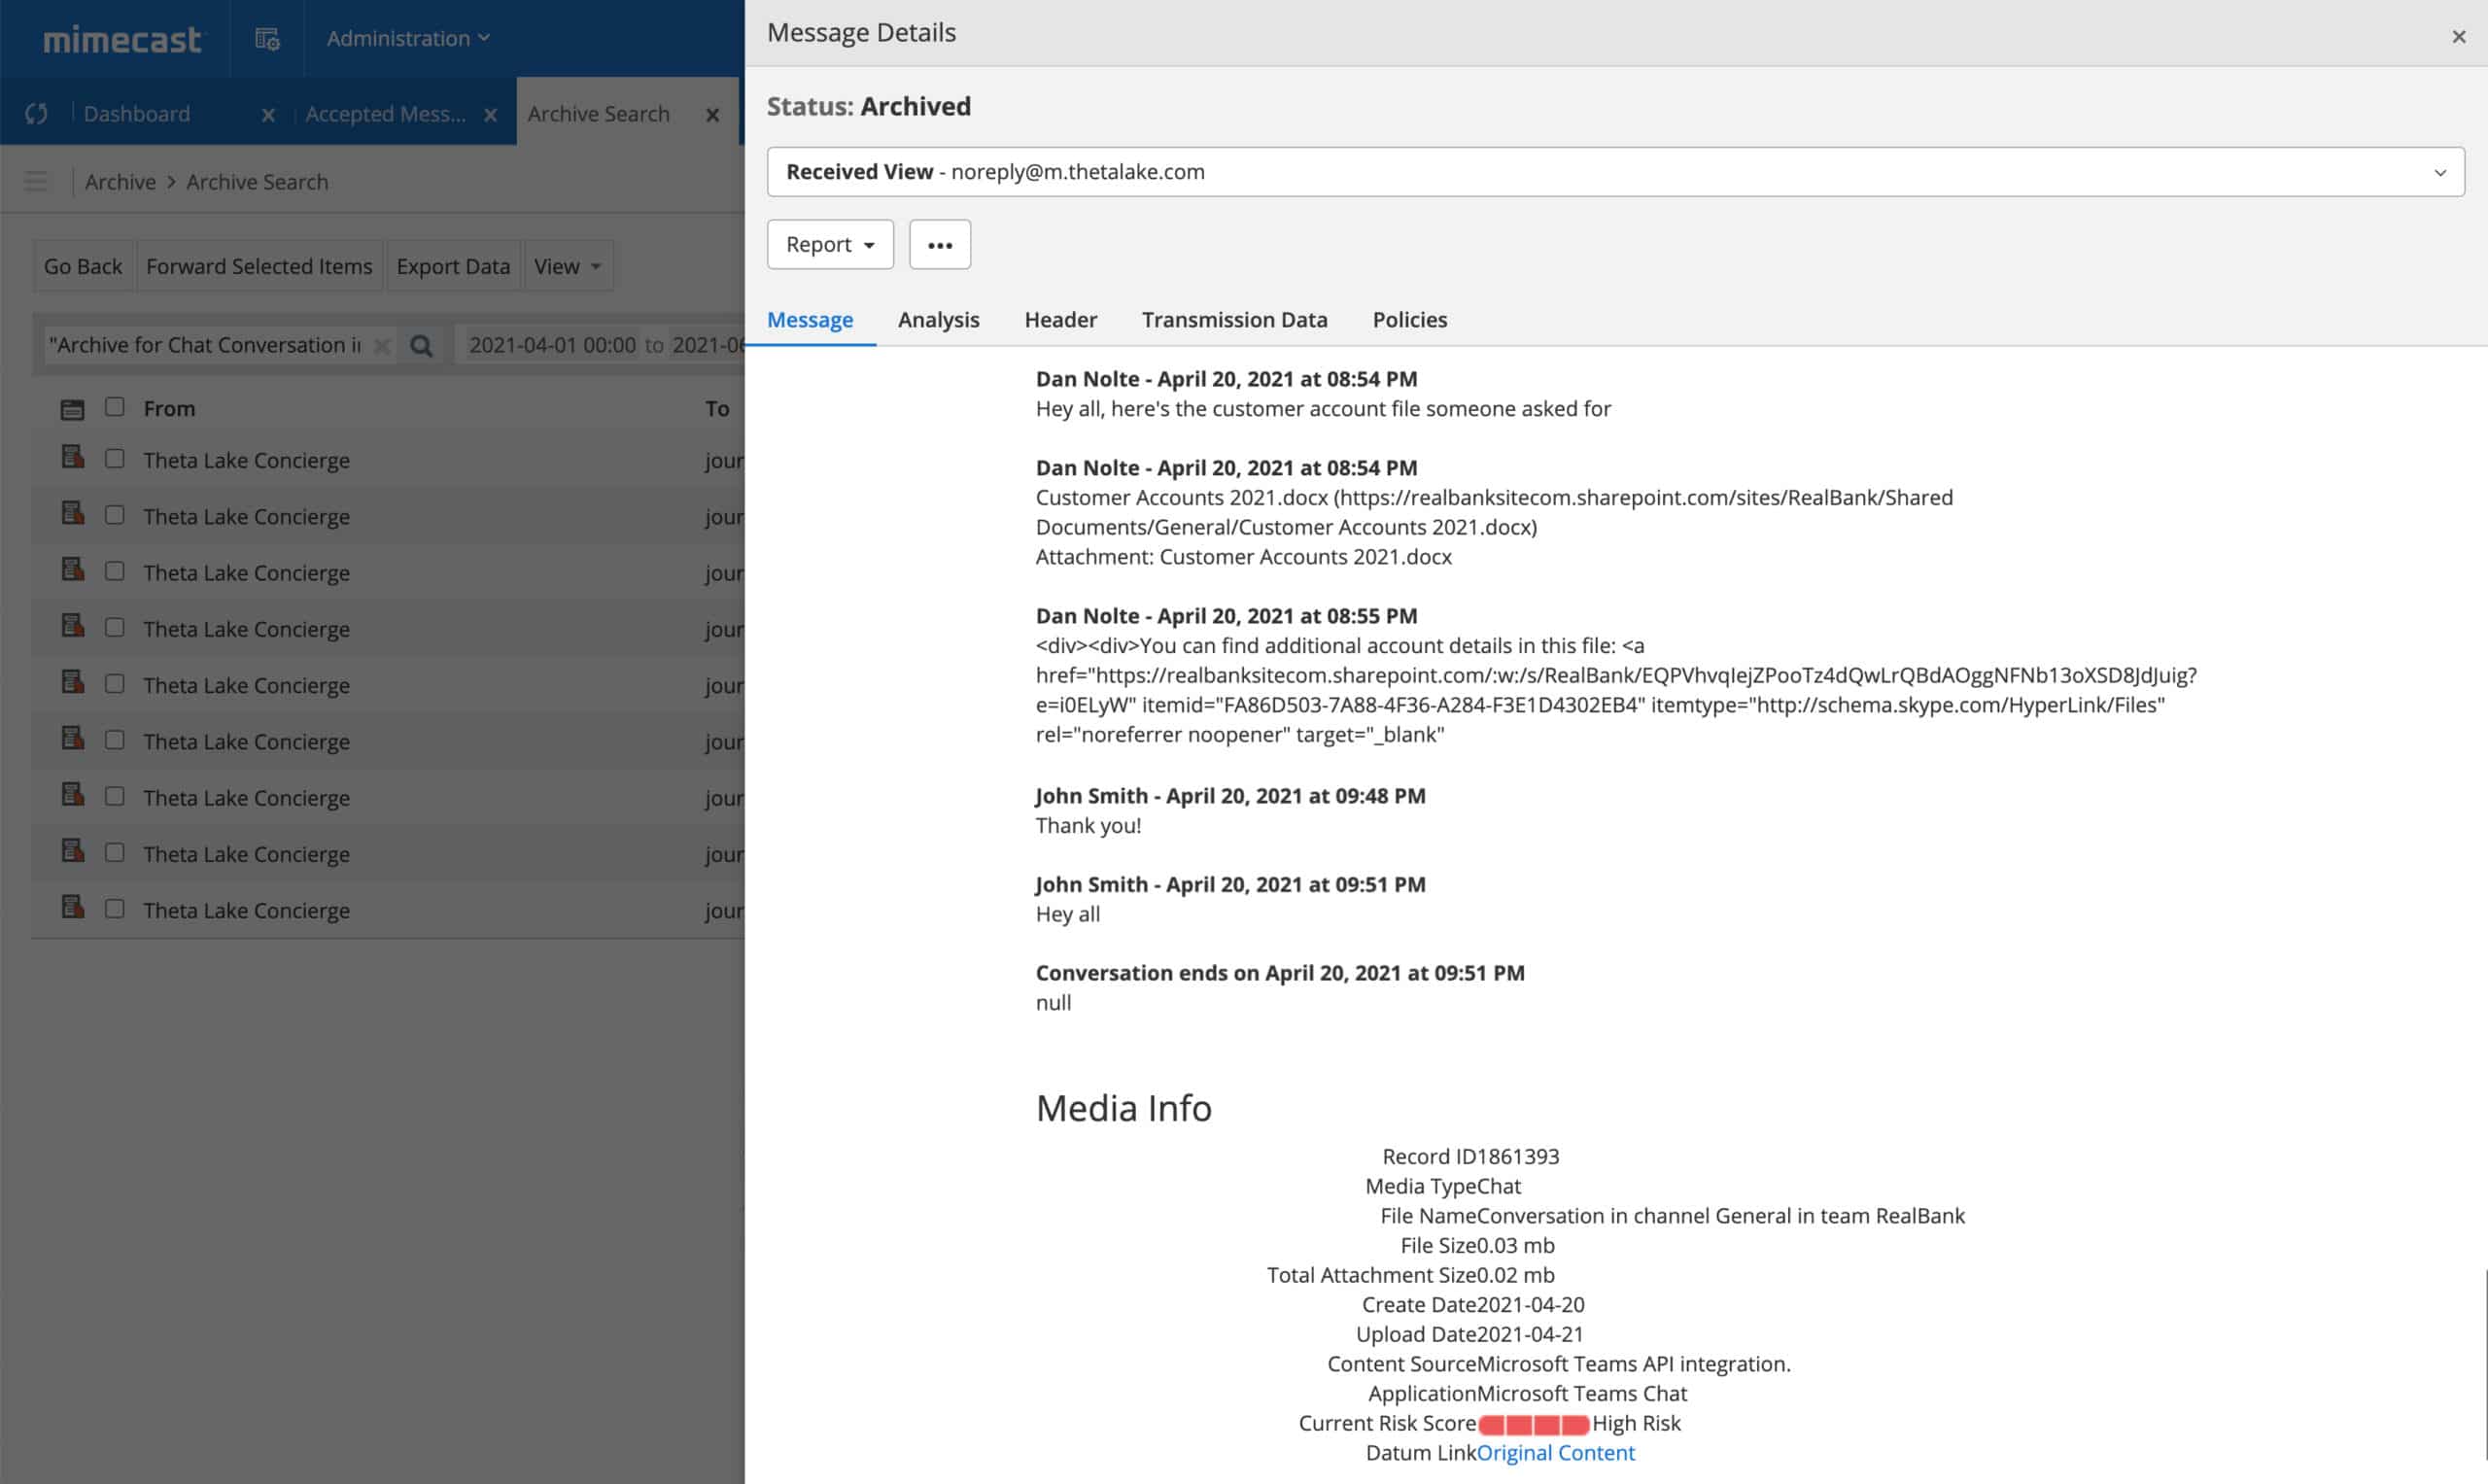Image resolution: width=2488 pixels, height=1484 pixels.
Task: Check the first Theta Lake Concierge row
Action: 115,458
